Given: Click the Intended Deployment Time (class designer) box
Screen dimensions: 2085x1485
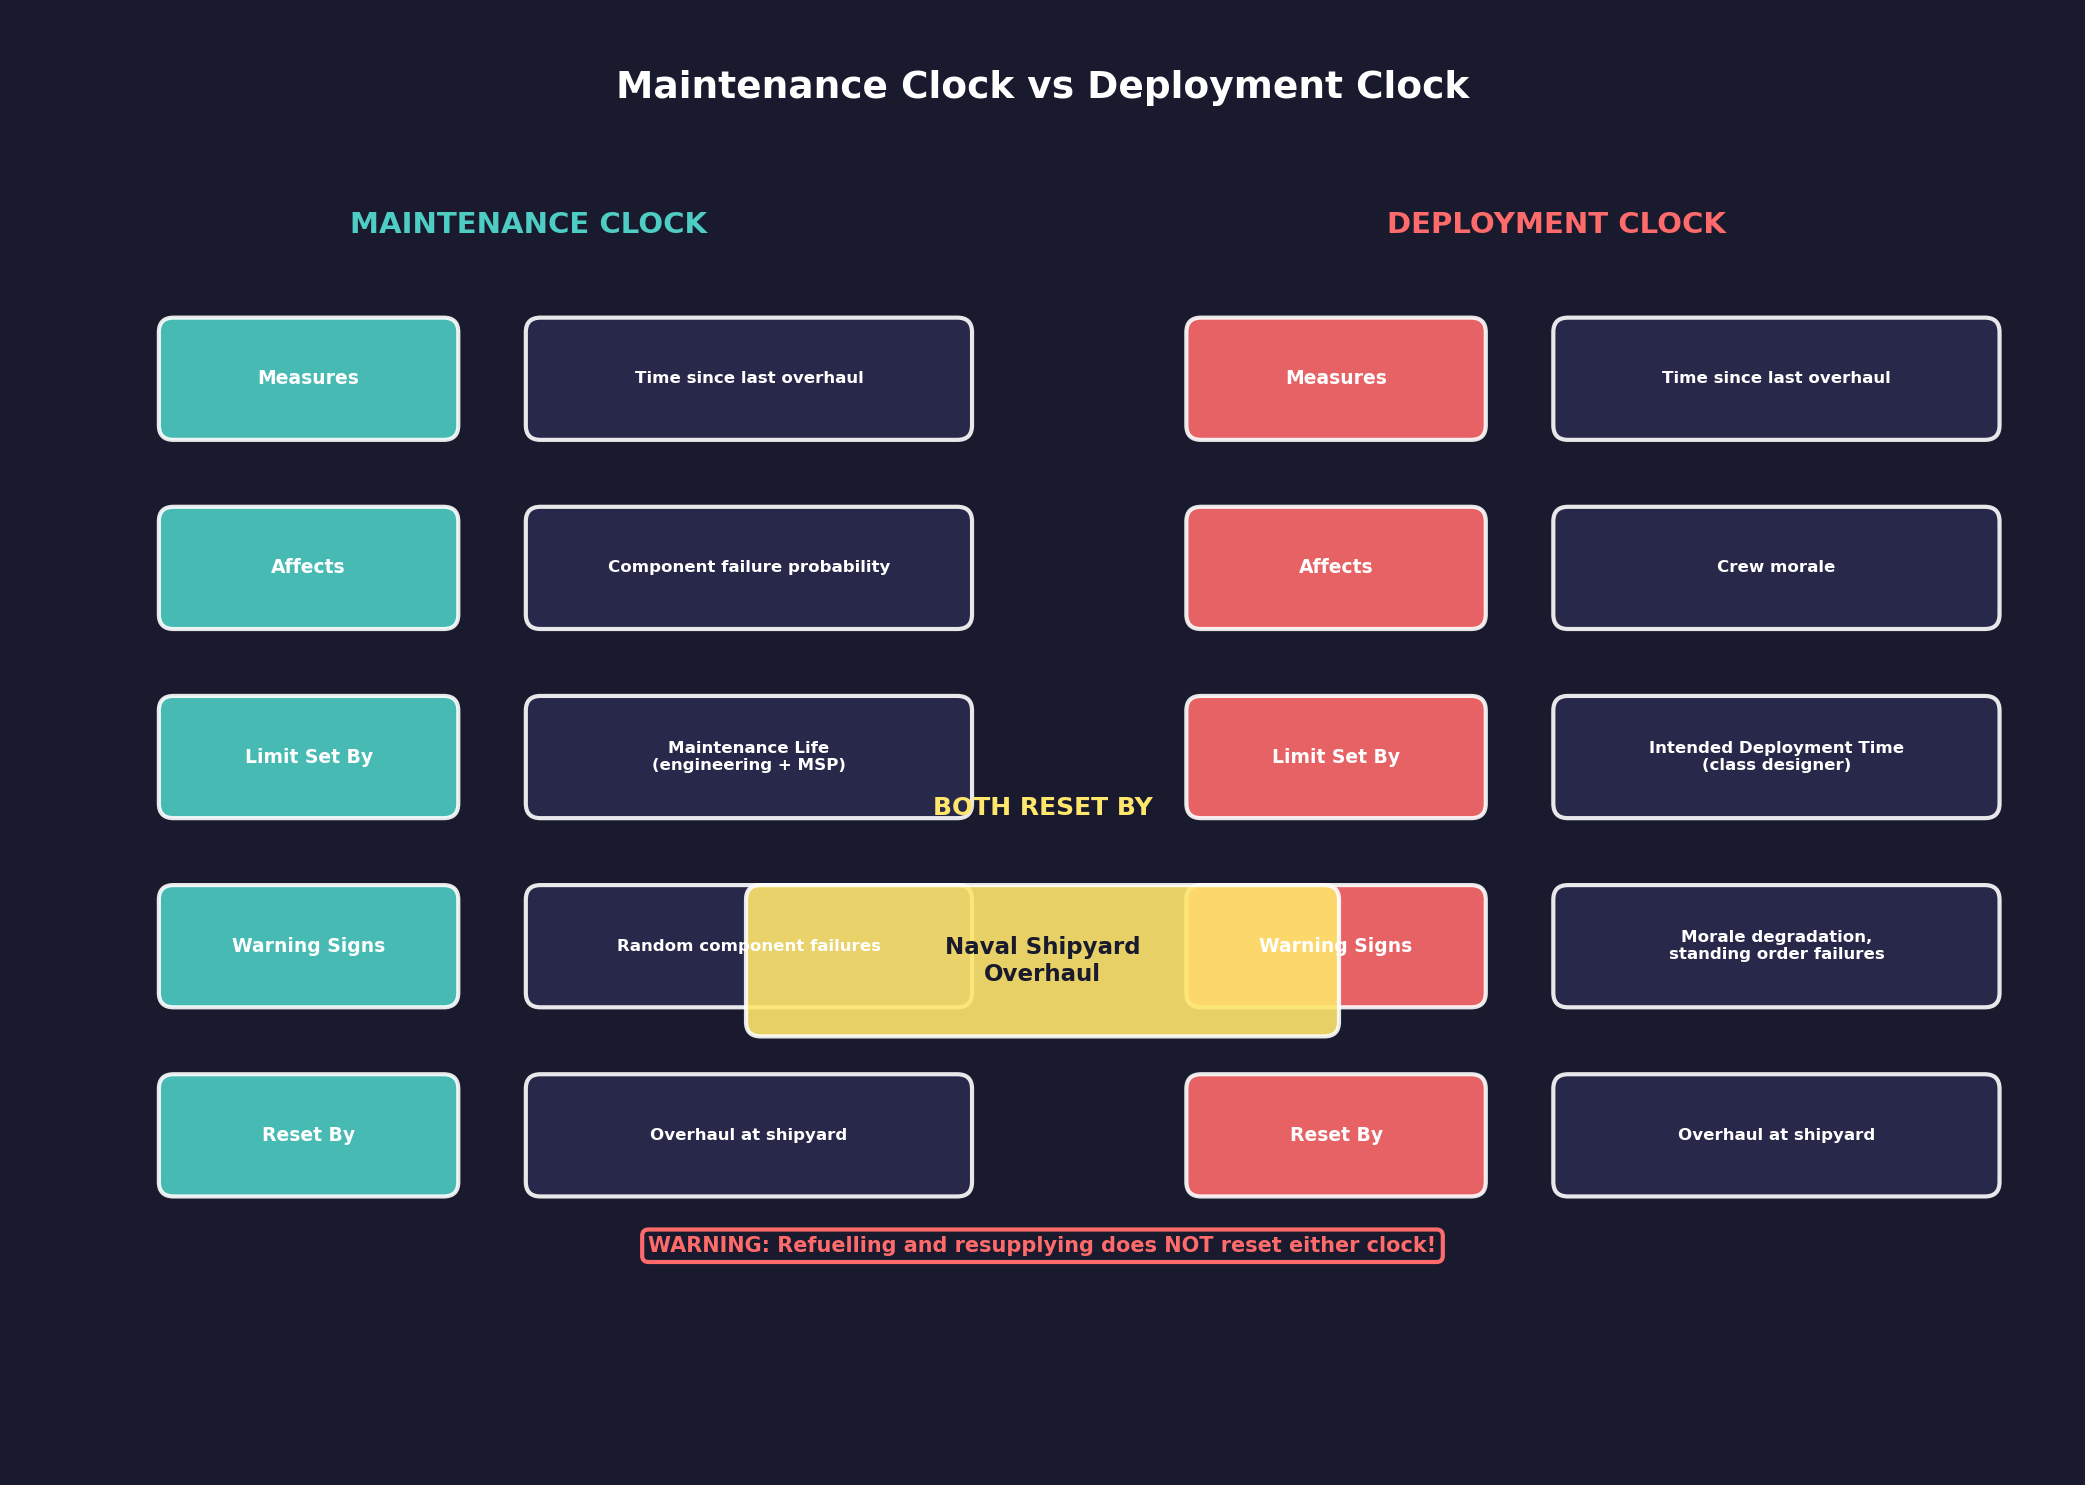Looking at the screenshot, I should pyautogui.click(x=1775, y=757).
